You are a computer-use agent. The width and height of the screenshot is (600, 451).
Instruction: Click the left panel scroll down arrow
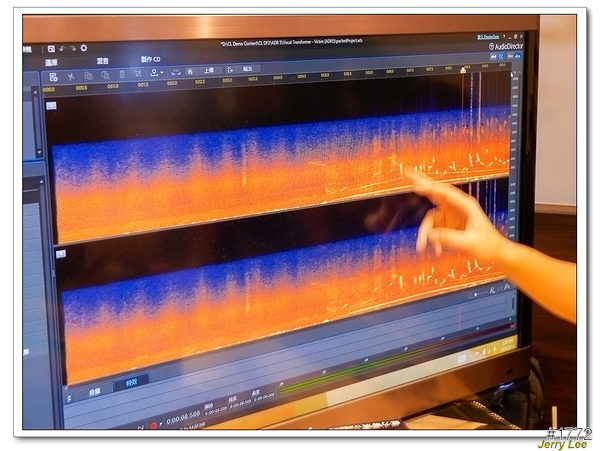(39, 152)
